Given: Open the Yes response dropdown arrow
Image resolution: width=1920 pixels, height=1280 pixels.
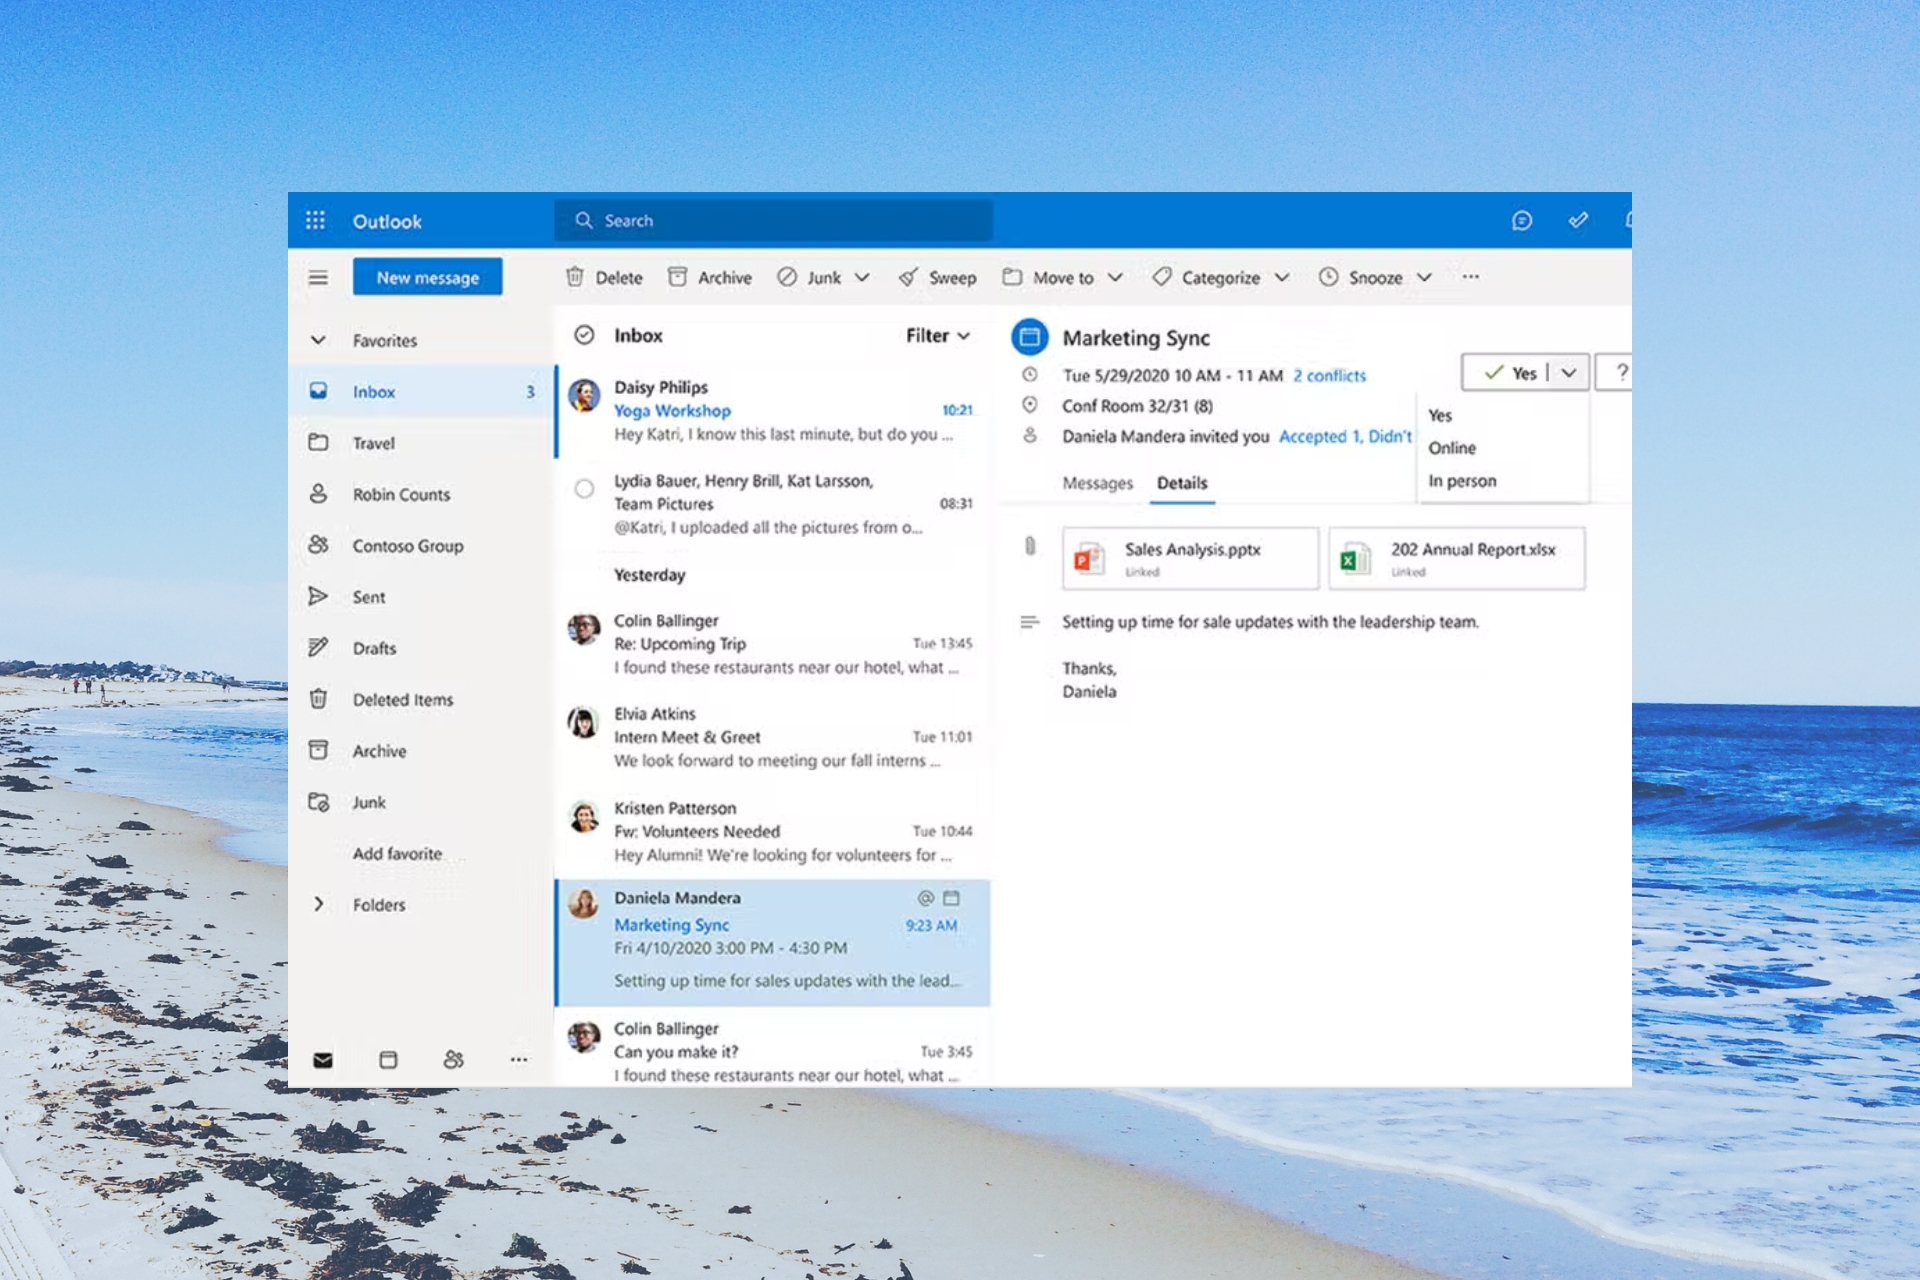Looking at the screenshot, I should coord(1569,373).
